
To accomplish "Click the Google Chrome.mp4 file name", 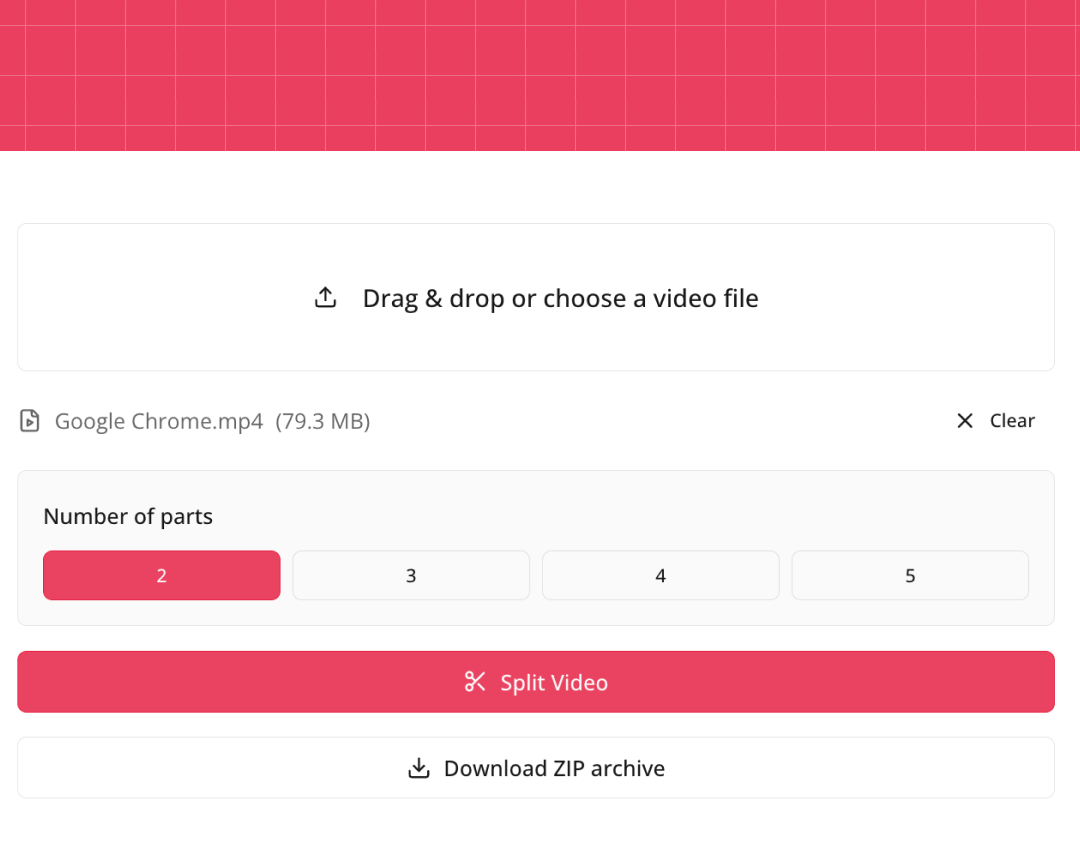I will coord(159,421).
